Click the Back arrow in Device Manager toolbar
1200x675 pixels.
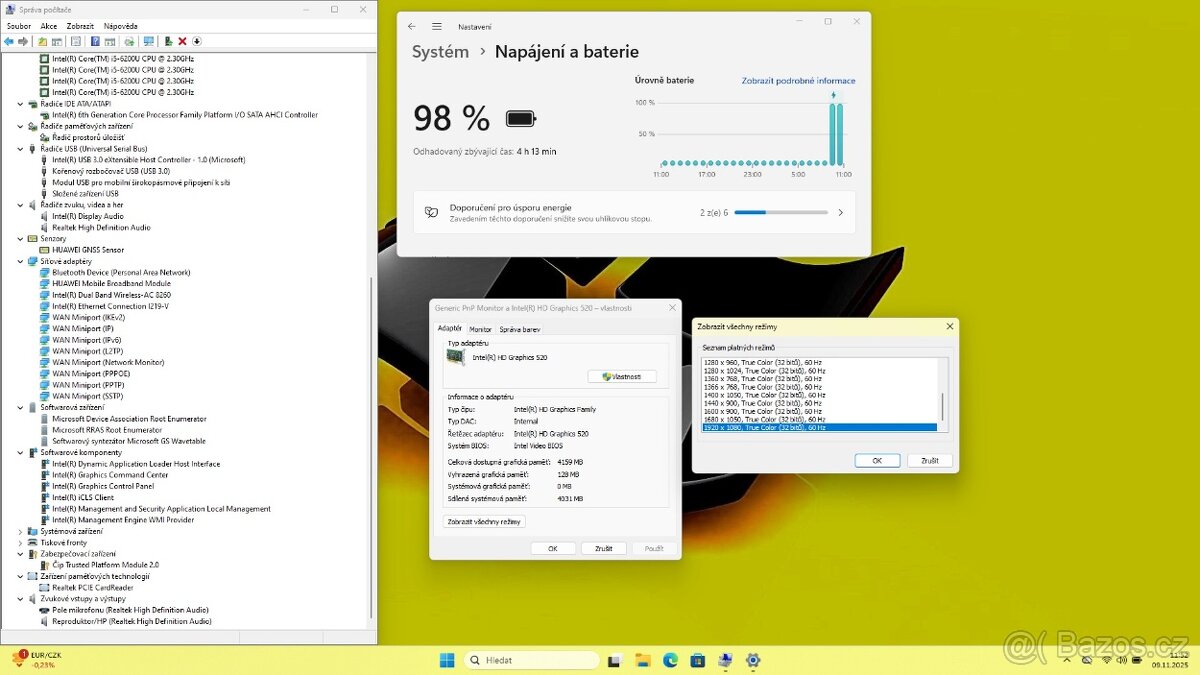point(10,41)
